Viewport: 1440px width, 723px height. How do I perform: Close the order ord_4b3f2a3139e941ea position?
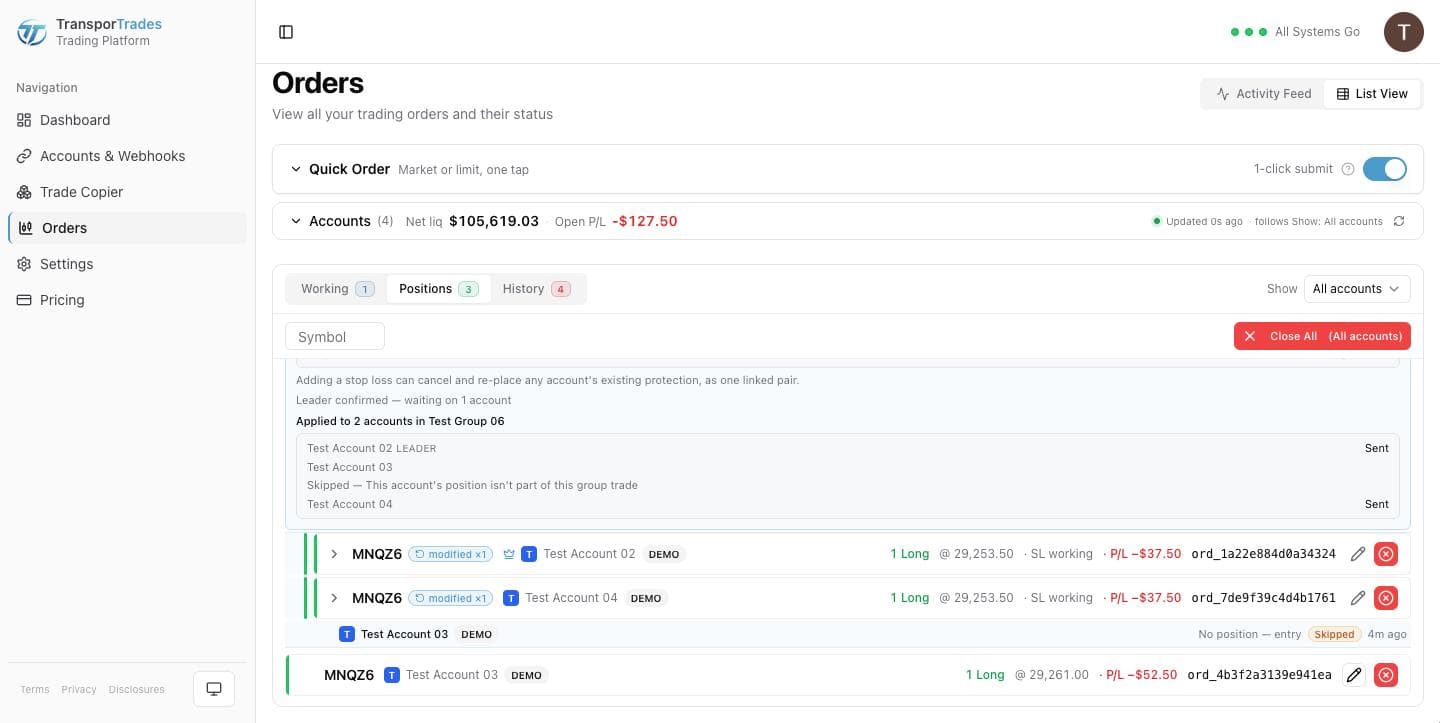point(1386,675)
